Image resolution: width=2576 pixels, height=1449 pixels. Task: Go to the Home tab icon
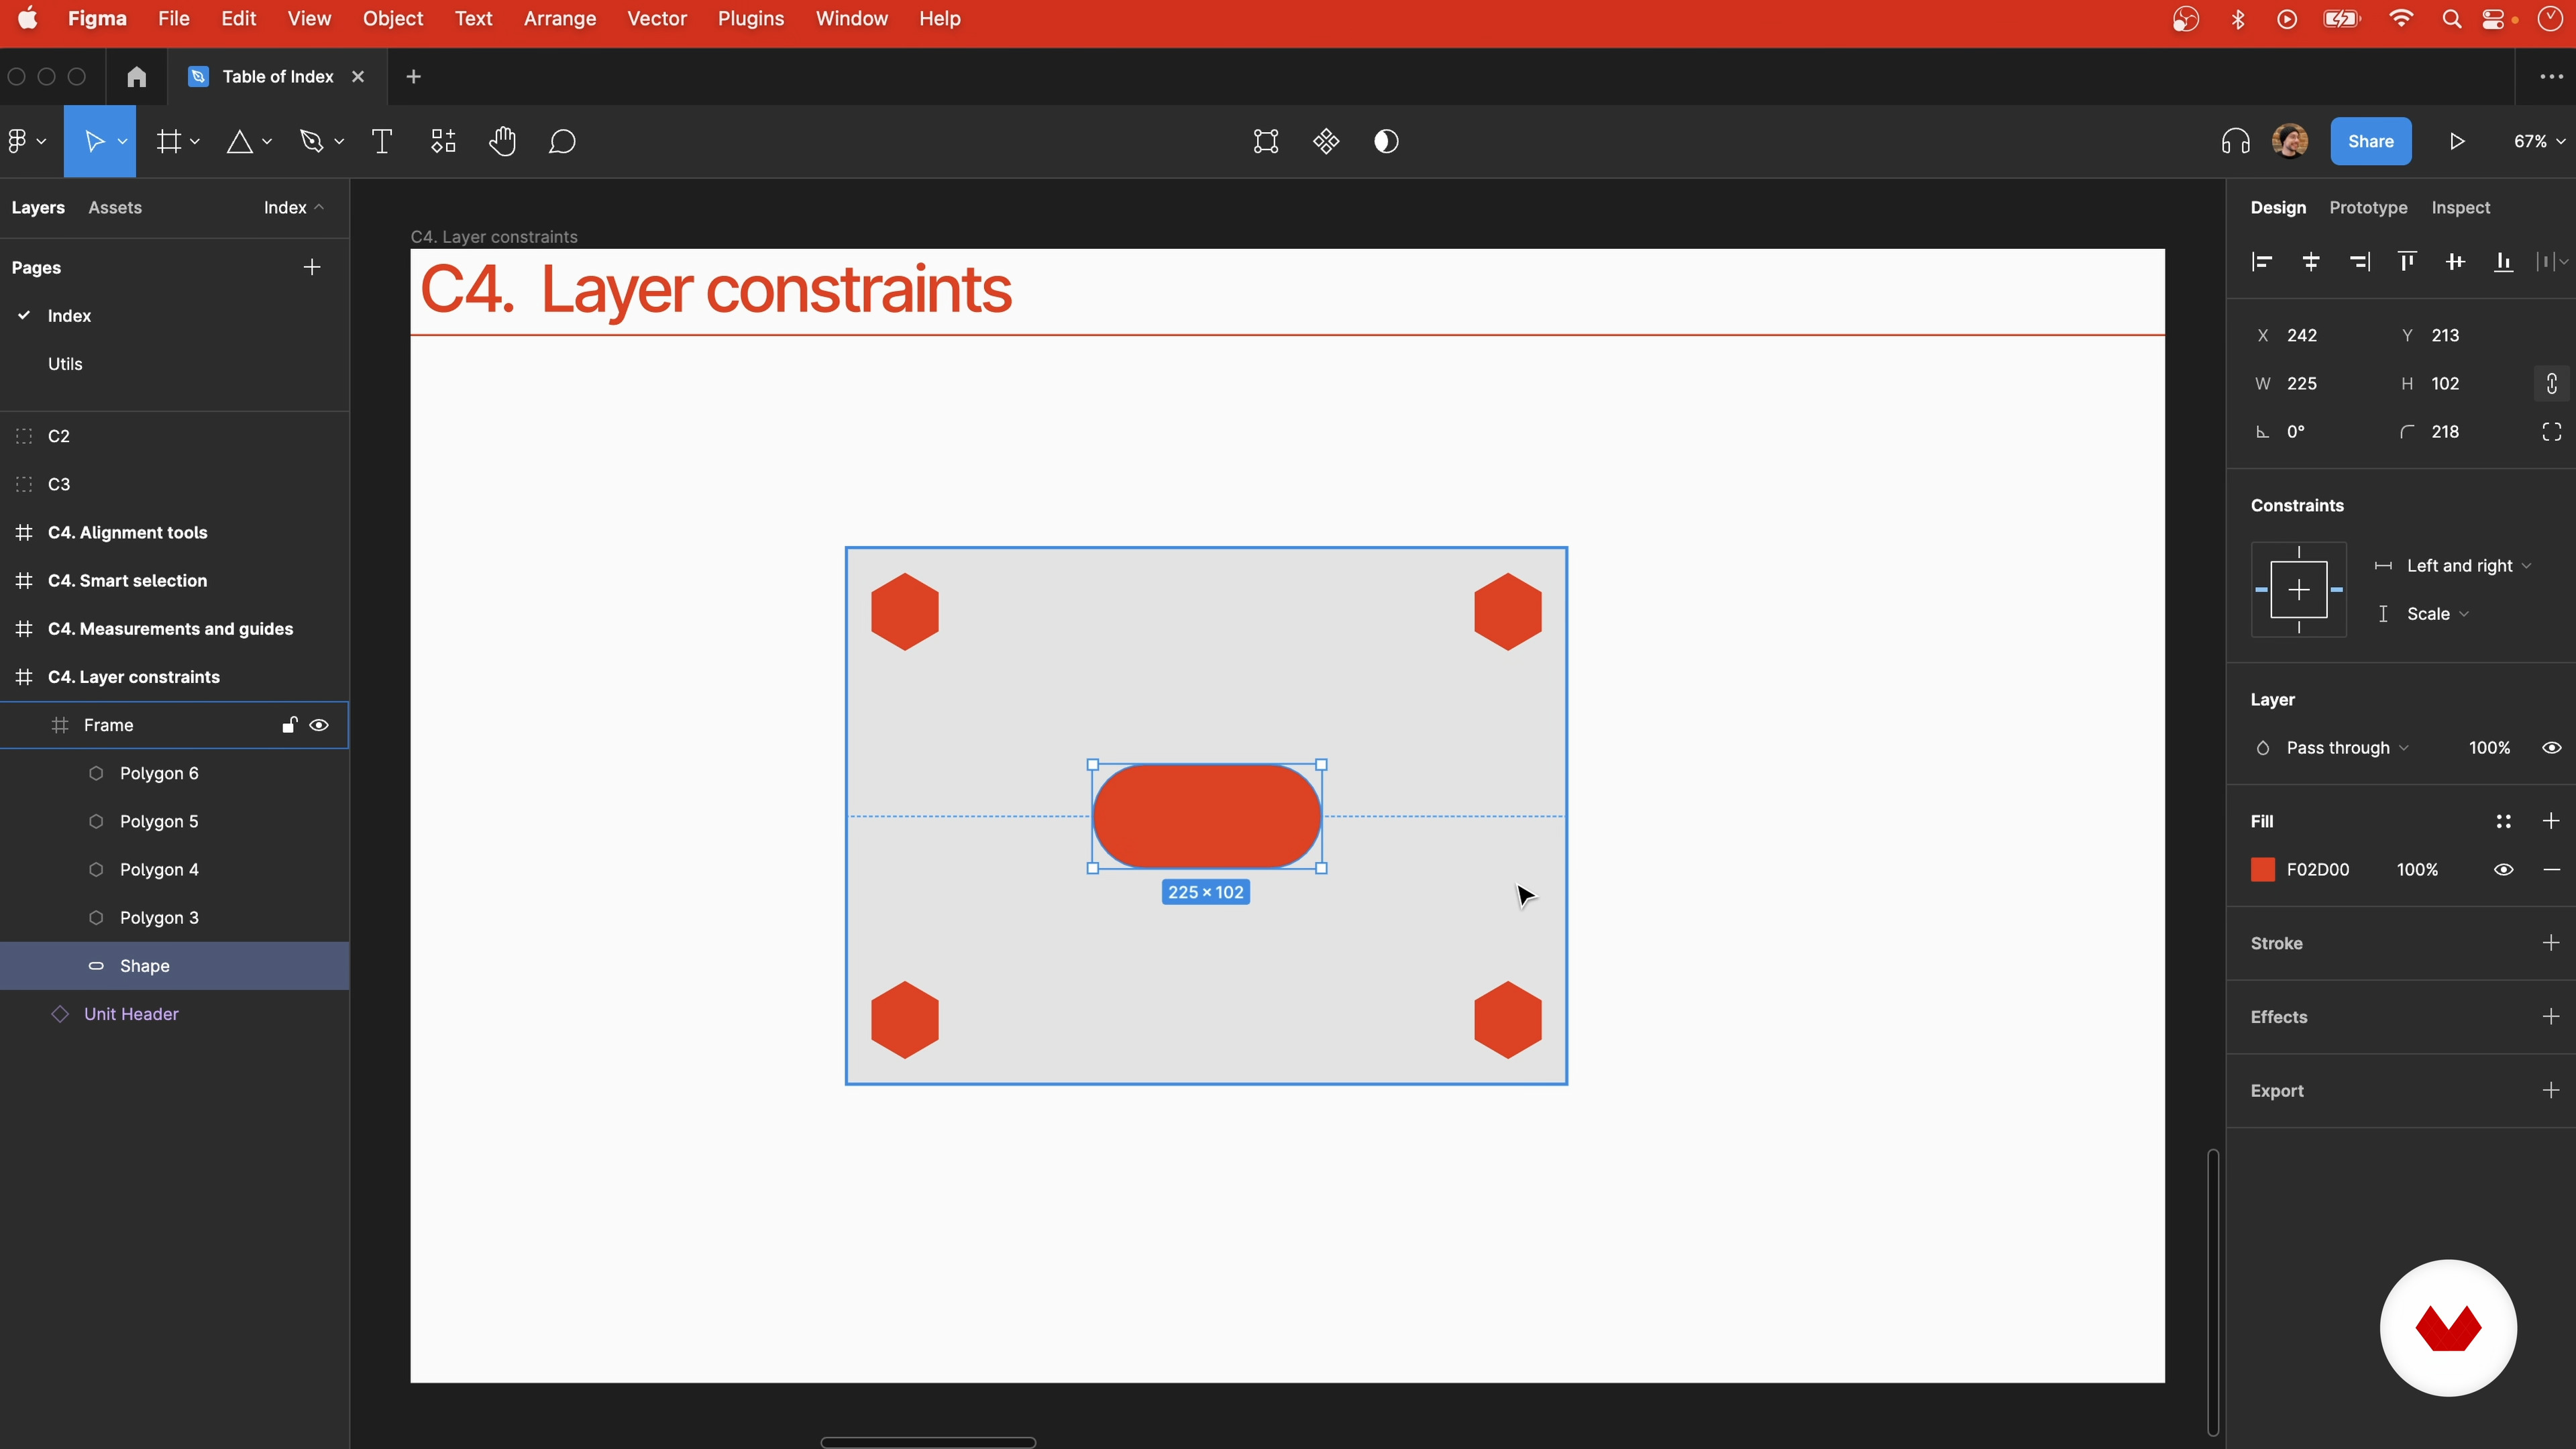(x=137, y=76)
